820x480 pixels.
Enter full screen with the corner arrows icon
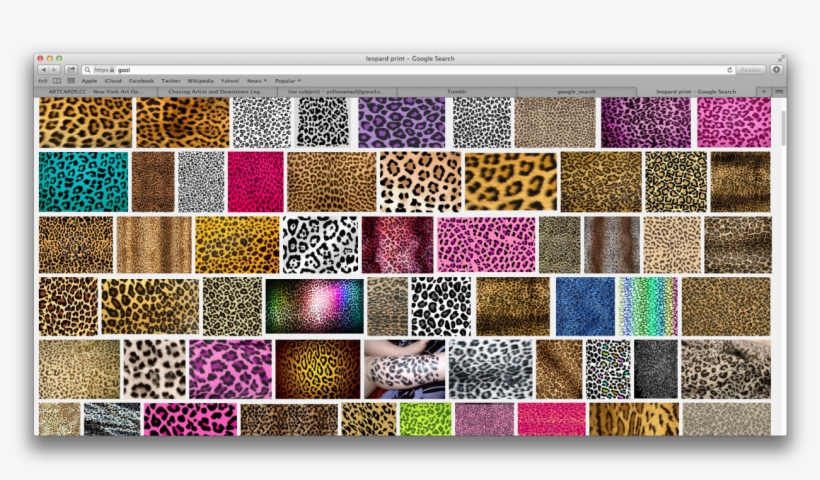pos(781,58)
